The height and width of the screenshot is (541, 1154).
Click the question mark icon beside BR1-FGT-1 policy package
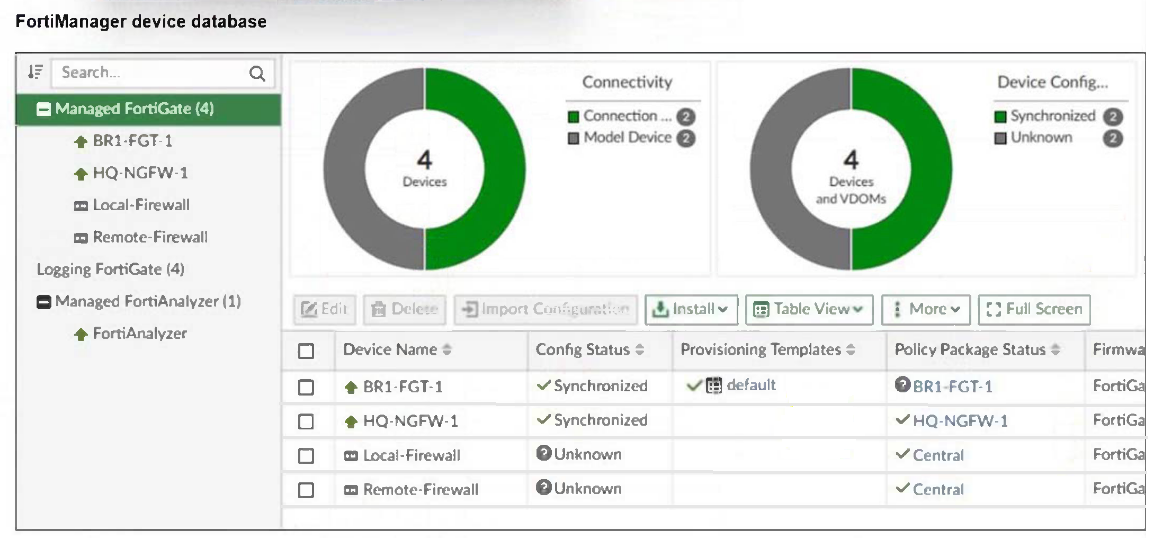[903, 386]
